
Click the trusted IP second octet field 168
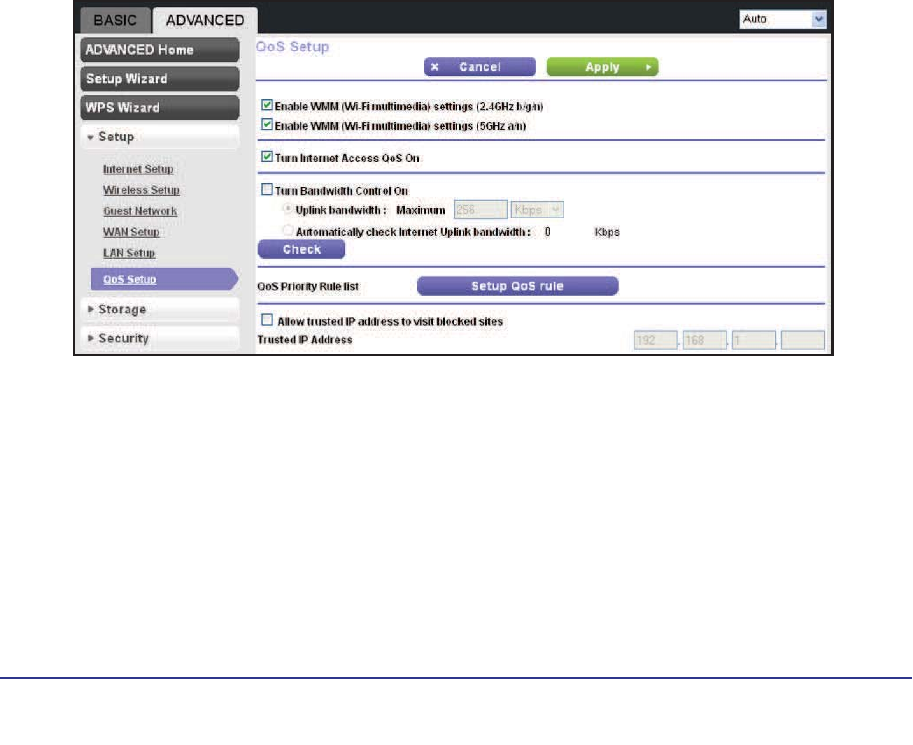pyautogui.click(x=705, y=340)
